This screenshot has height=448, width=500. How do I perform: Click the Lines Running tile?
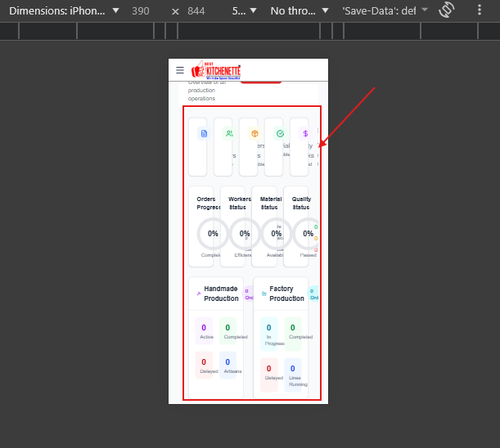click(x=293, y=375)
